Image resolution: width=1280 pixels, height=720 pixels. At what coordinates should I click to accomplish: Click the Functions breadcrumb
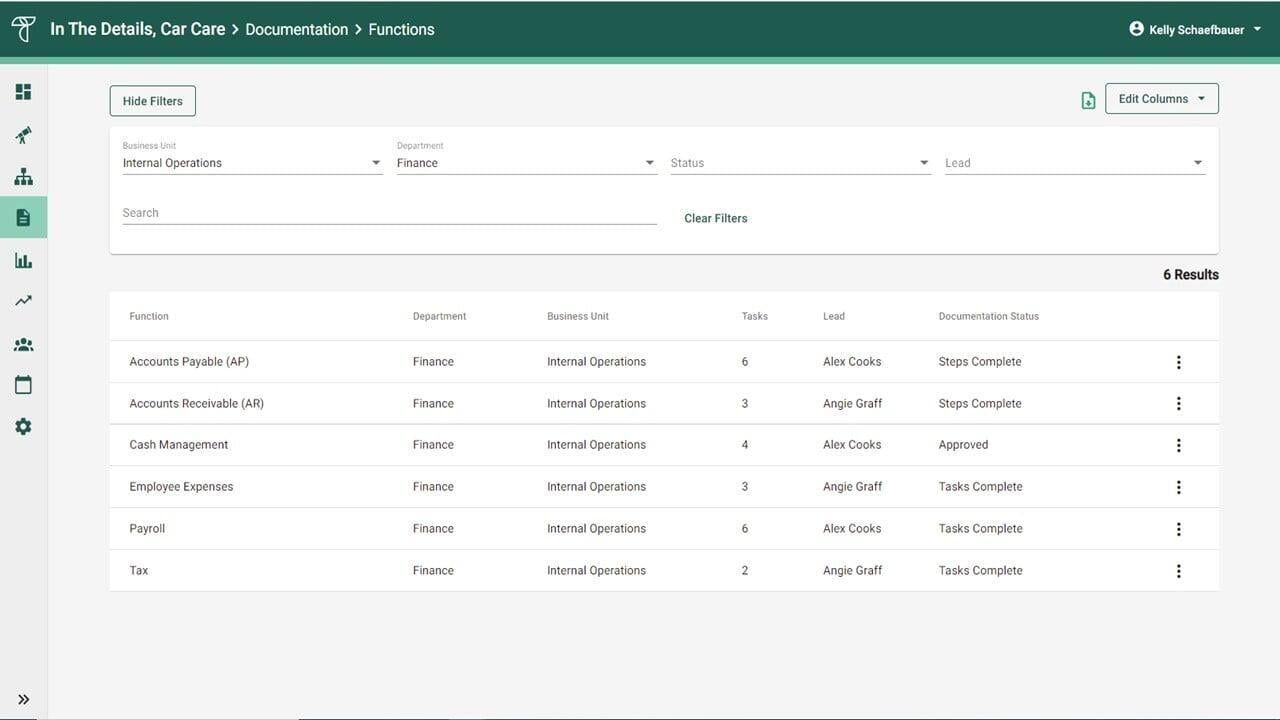401,30
